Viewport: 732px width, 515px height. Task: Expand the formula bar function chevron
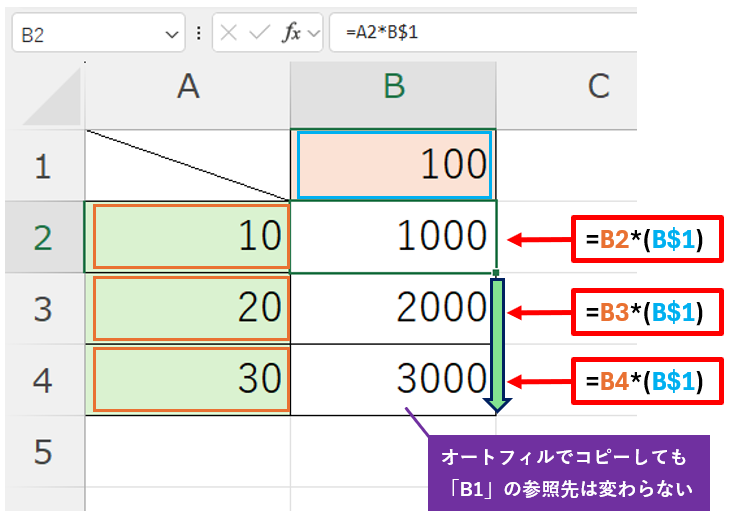coord(314,34)
